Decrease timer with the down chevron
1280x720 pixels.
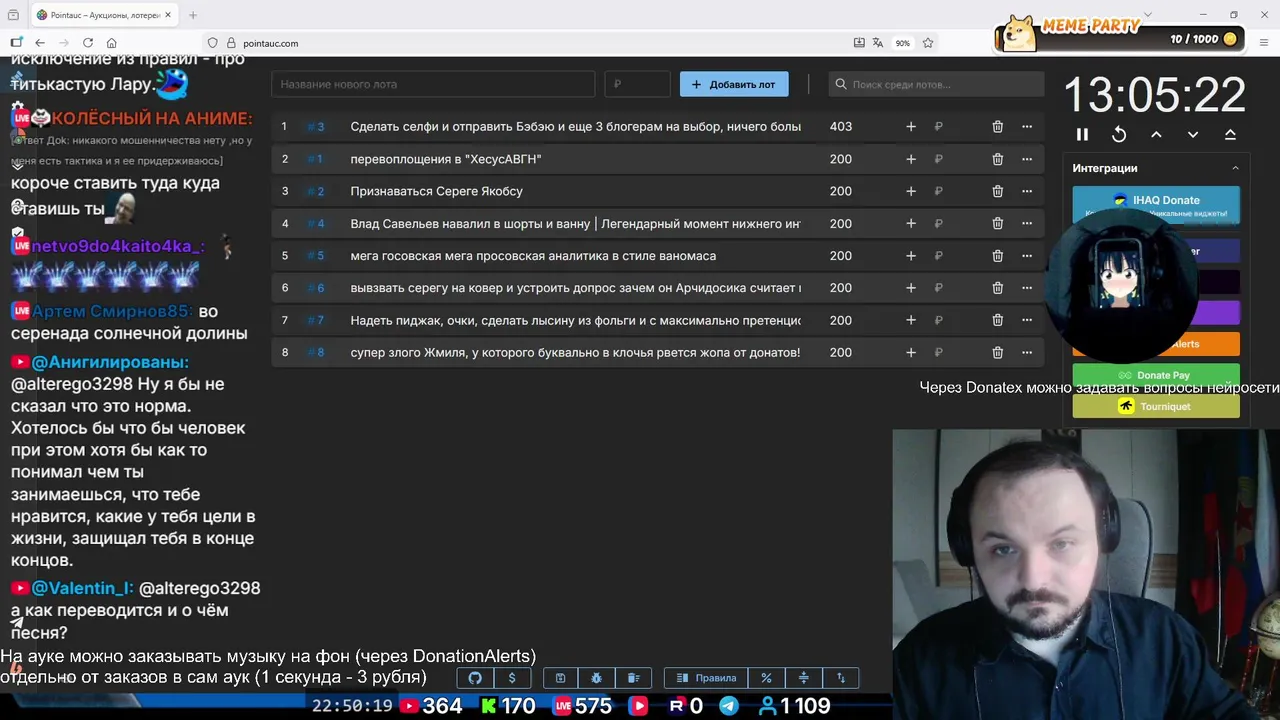(1193, 134)
